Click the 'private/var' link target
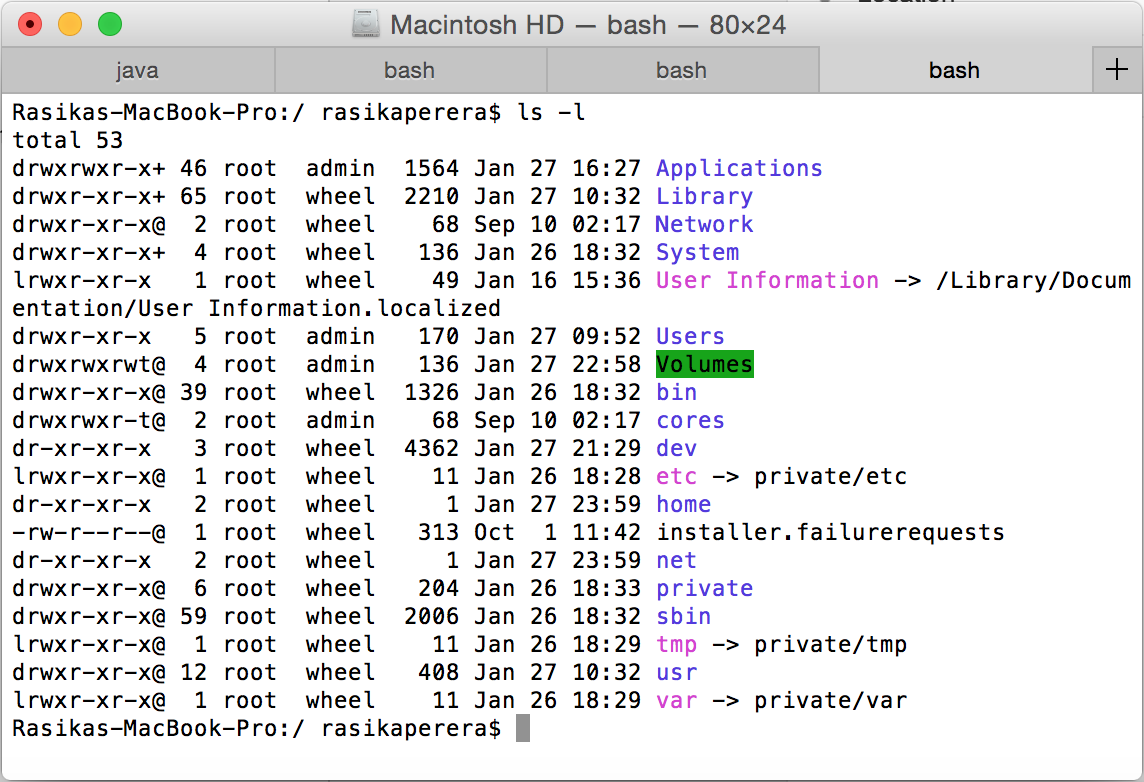 [830, 700]
